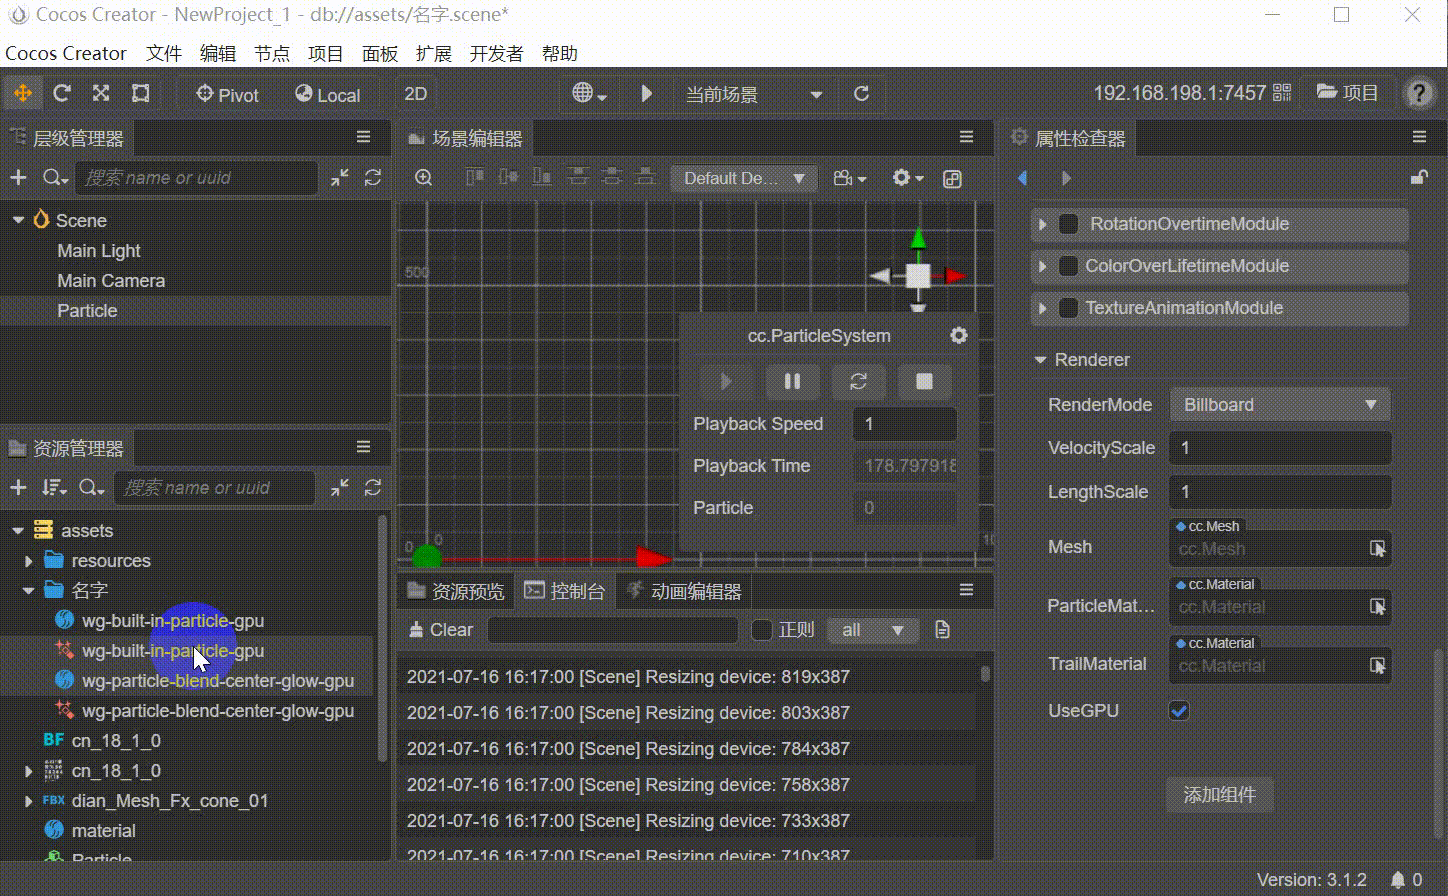
Task: Click the preview Play button in toolbar
Action: coord(646,94)
